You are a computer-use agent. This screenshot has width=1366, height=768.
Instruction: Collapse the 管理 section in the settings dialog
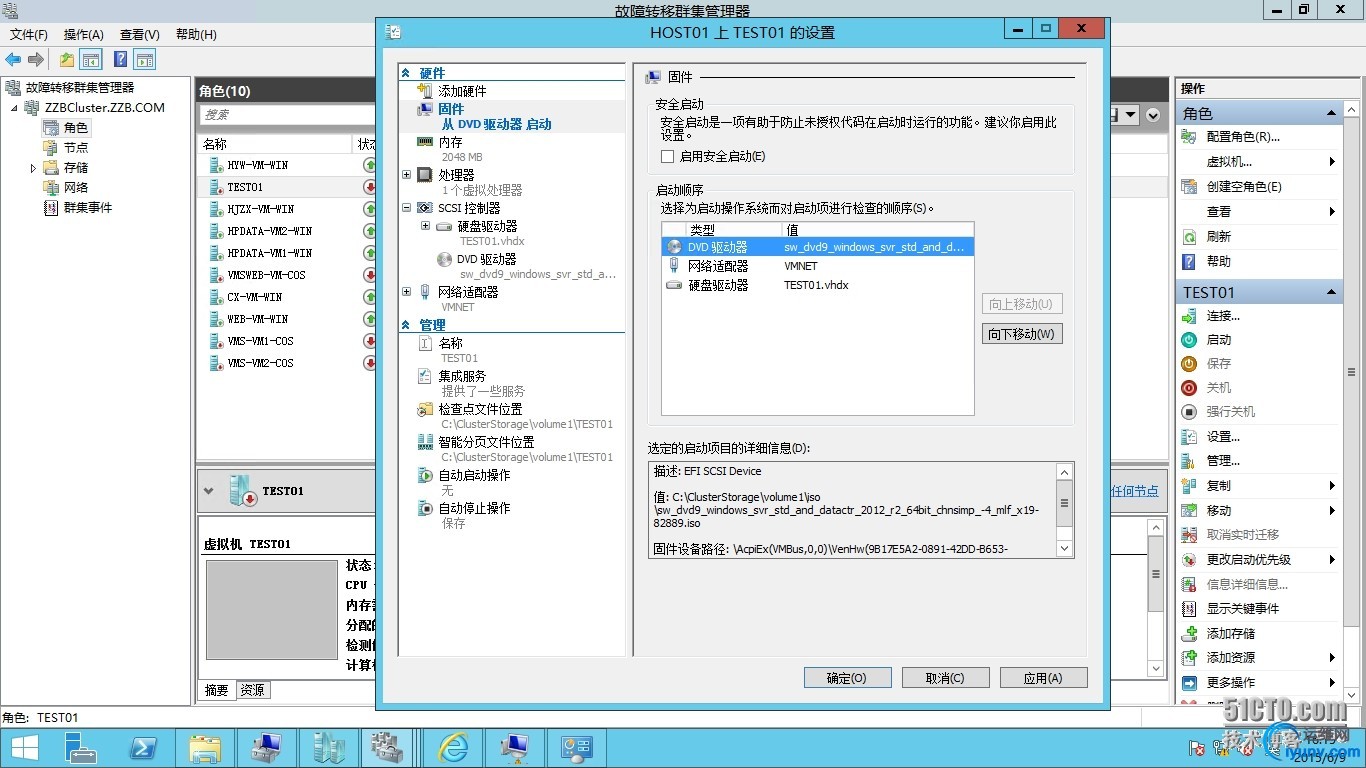[x=406, y=325]
